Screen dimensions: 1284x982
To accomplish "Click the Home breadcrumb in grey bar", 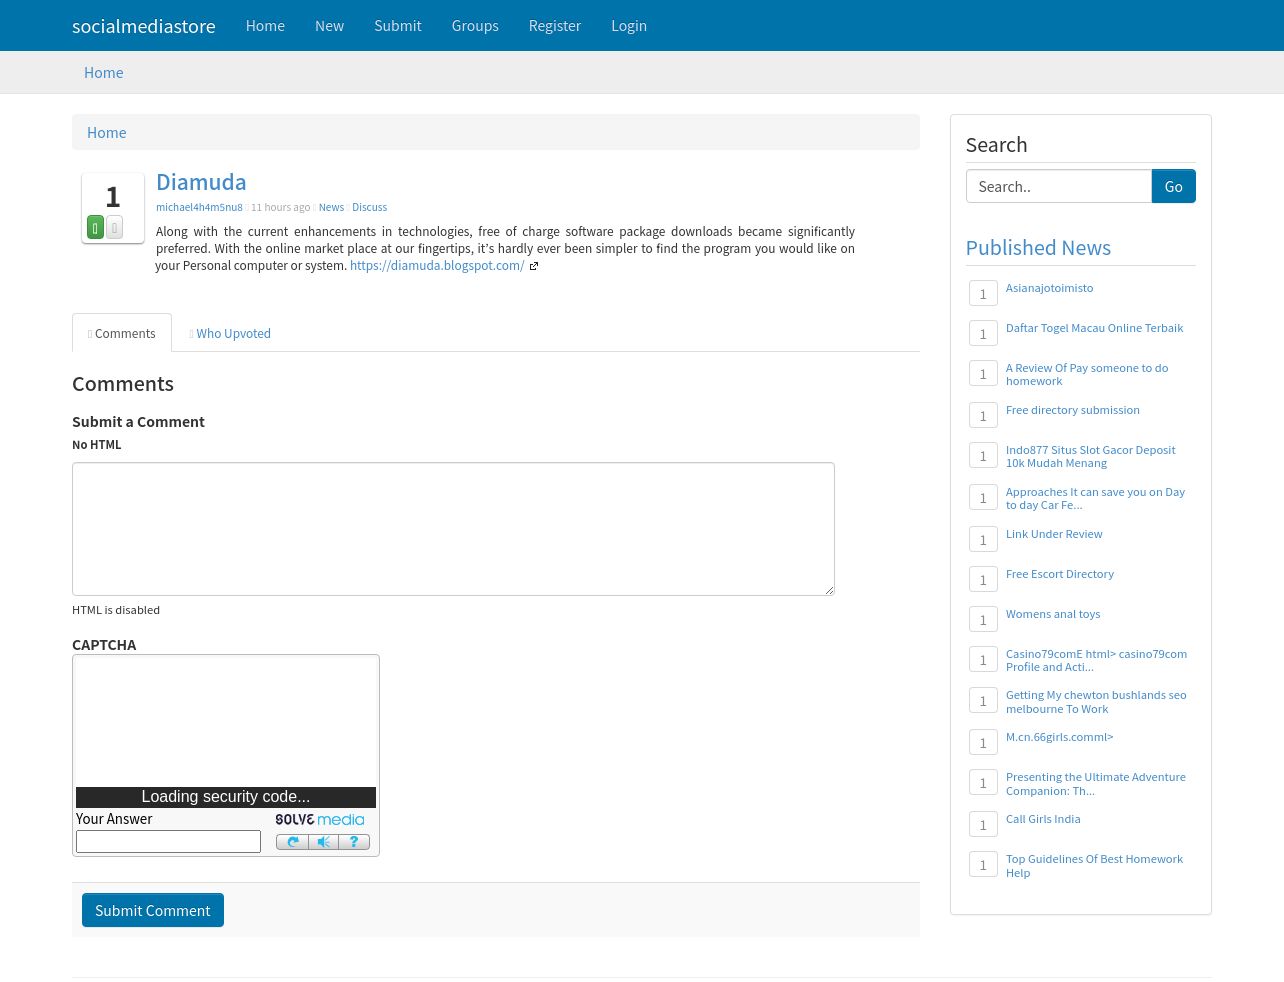I will 104,73.
